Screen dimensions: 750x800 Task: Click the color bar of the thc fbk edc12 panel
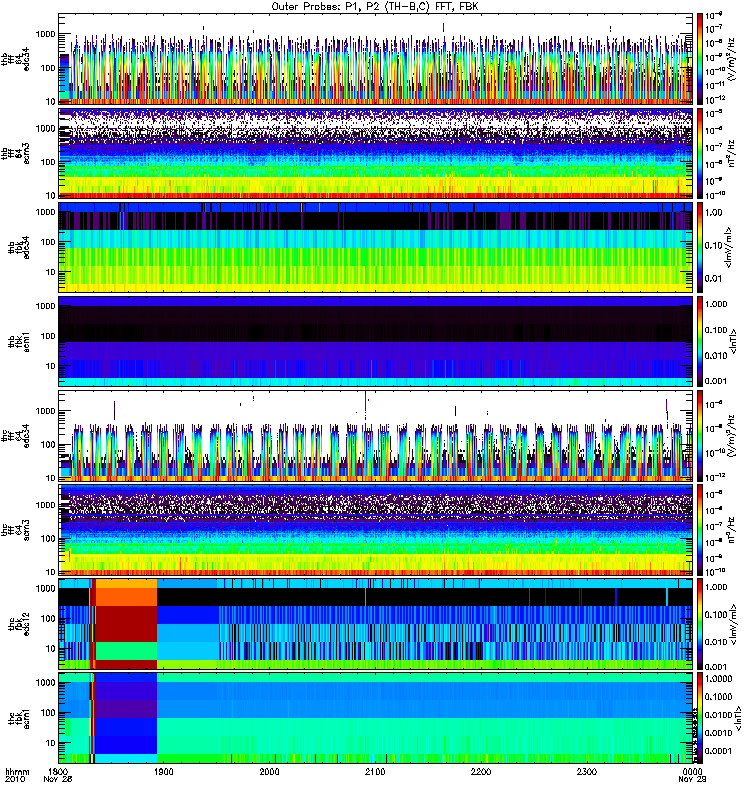point(699,624)
